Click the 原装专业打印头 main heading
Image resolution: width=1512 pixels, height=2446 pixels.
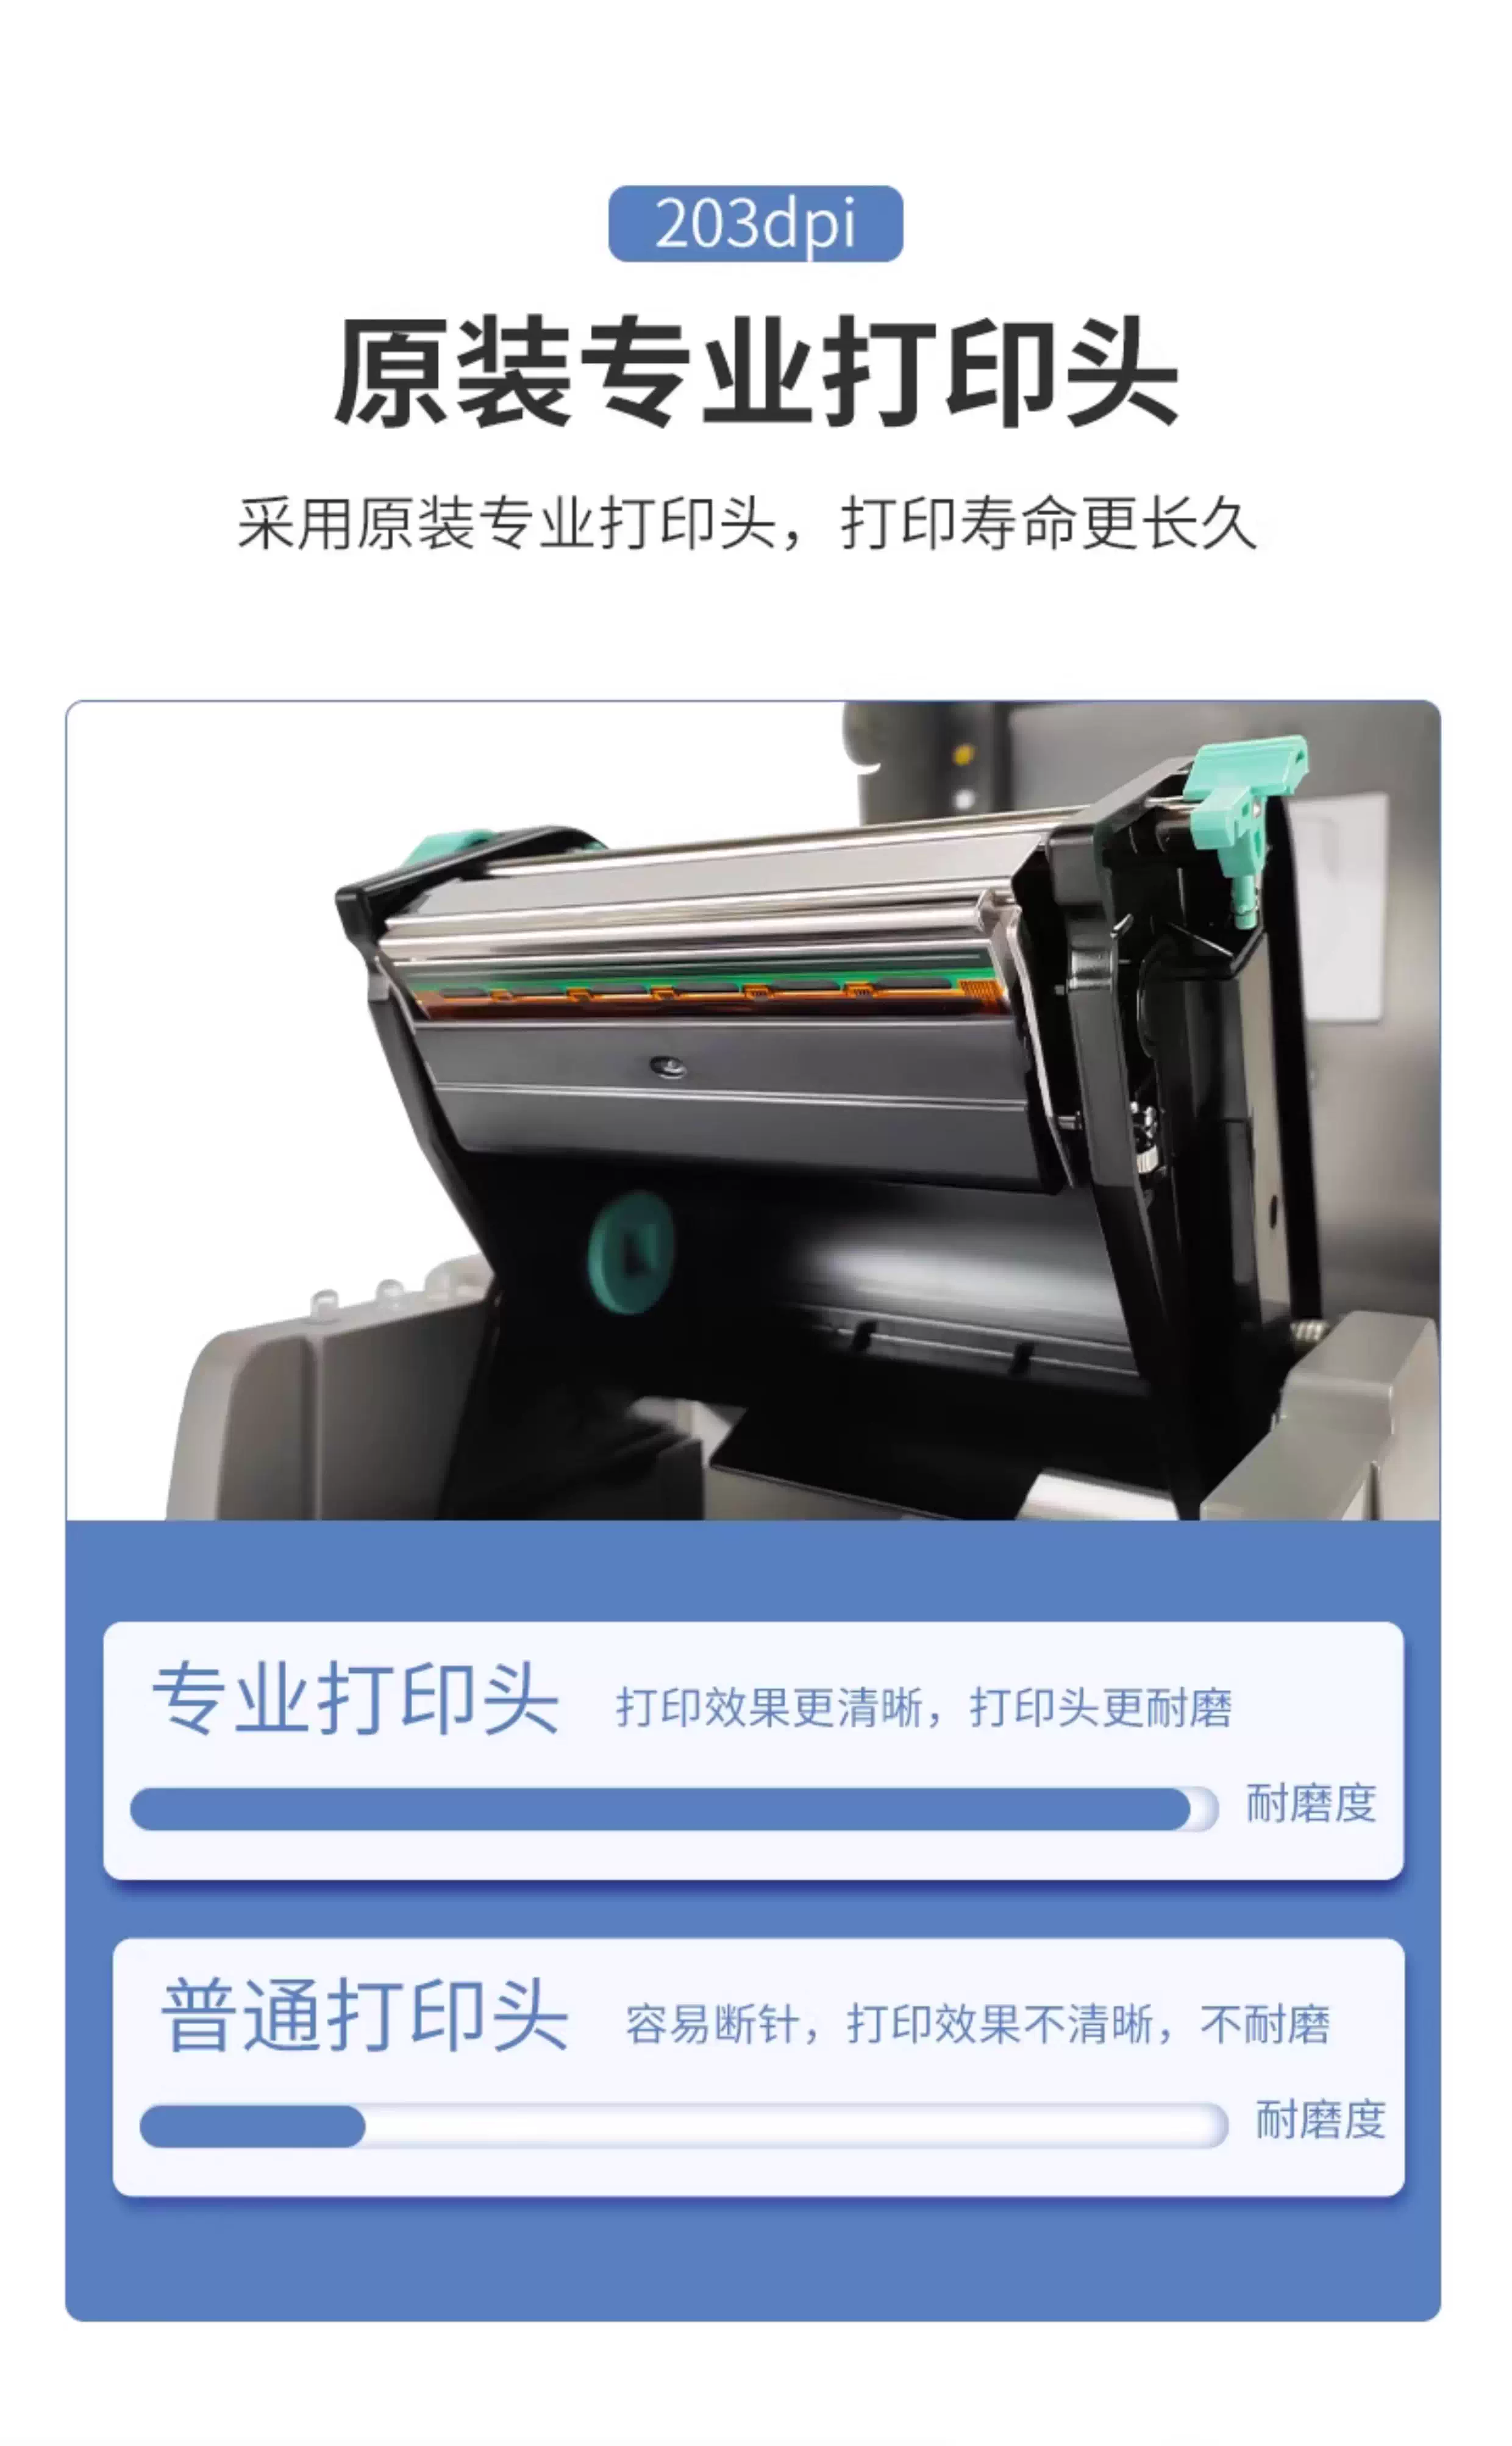(x=755, y=372)
